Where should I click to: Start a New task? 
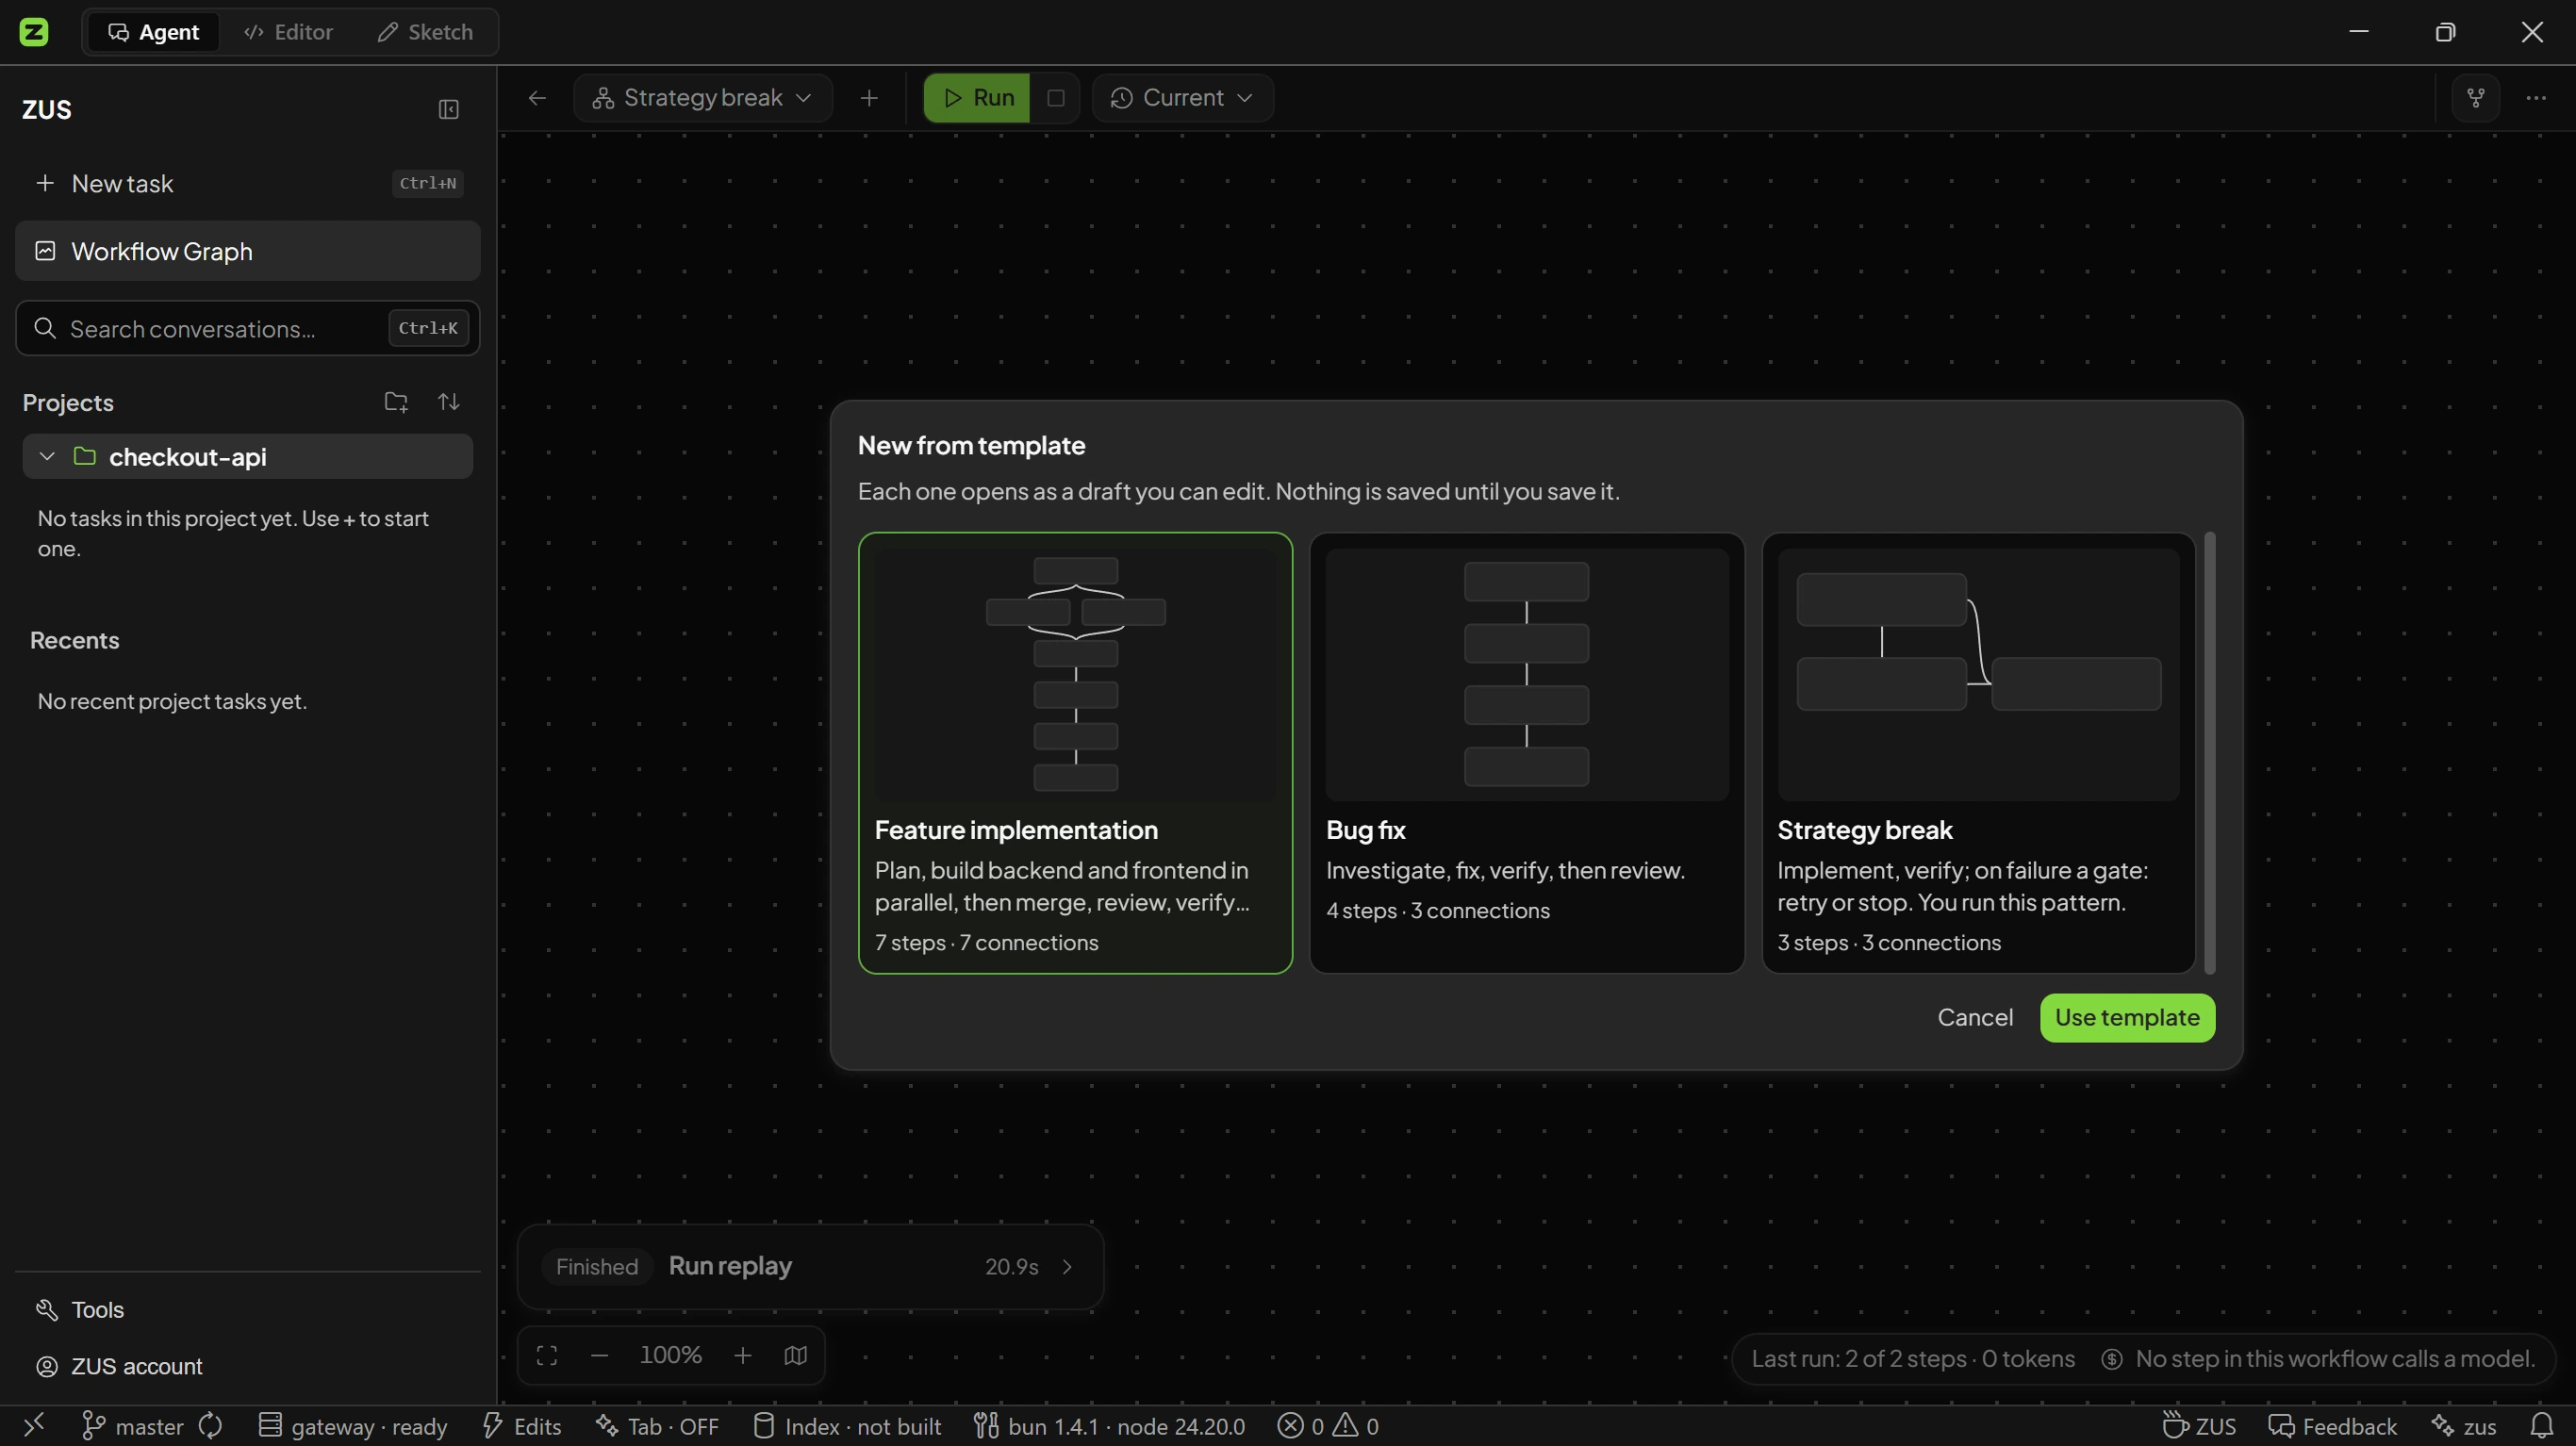pyautogui.click(x=248, y=184)
